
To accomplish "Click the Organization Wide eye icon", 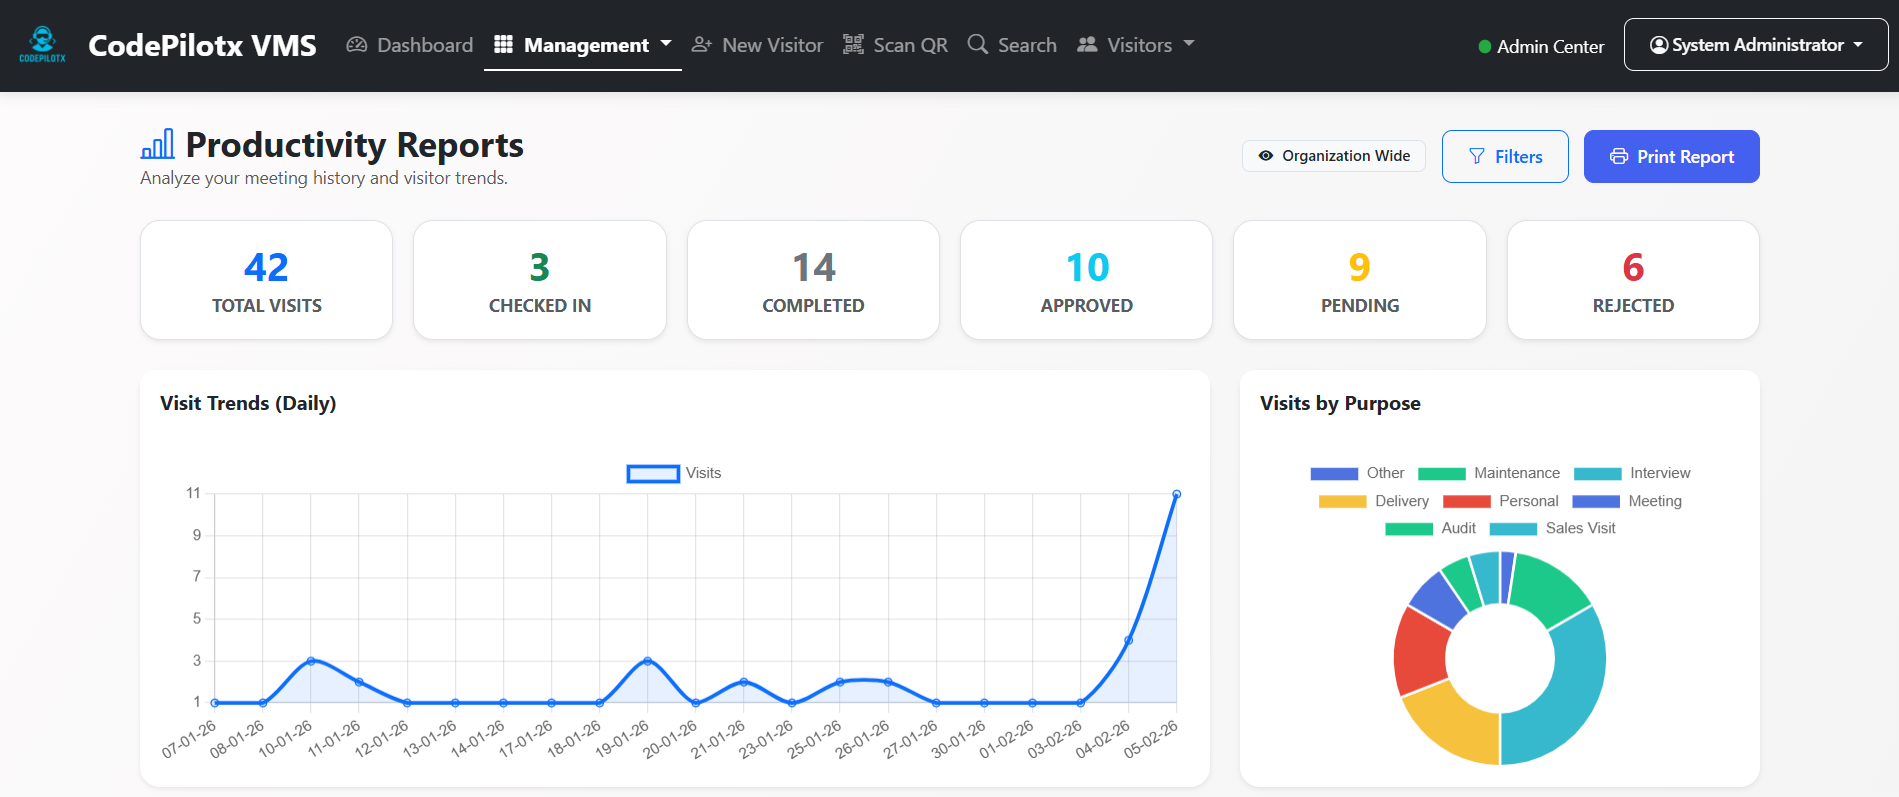I will (1266, 156).
